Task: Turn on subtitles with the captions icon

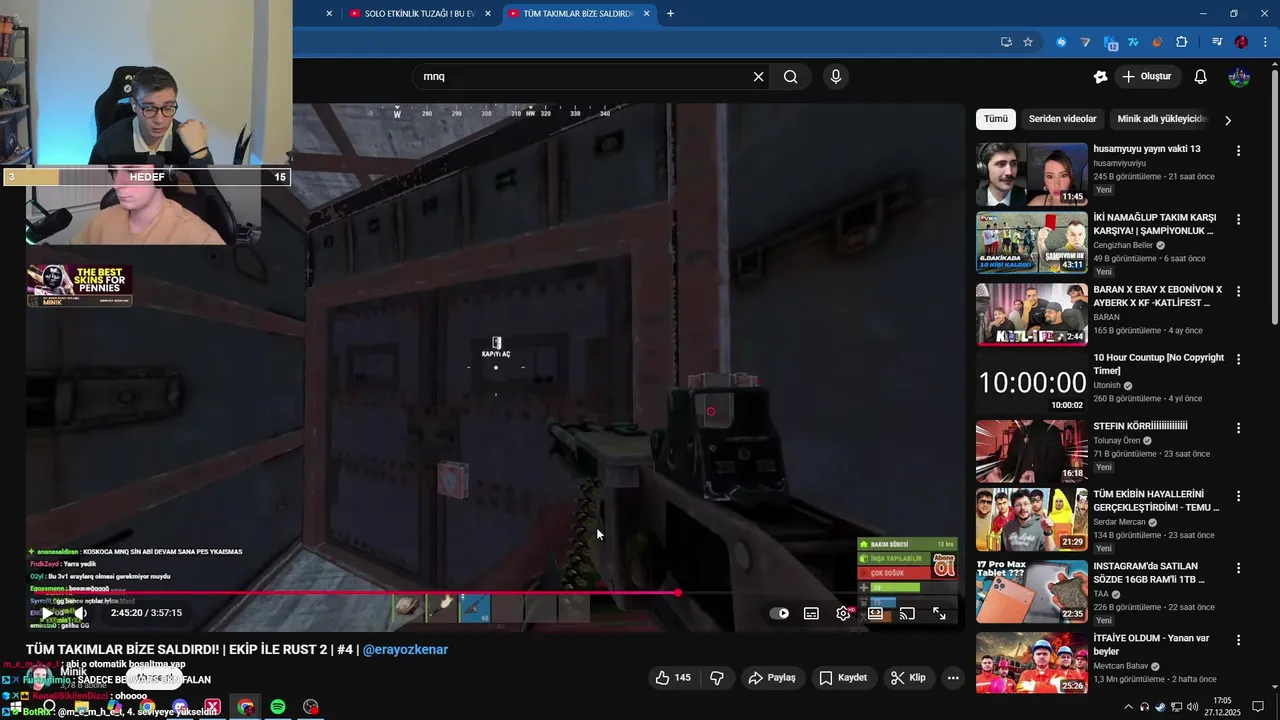Action: (x=812, y=613)
